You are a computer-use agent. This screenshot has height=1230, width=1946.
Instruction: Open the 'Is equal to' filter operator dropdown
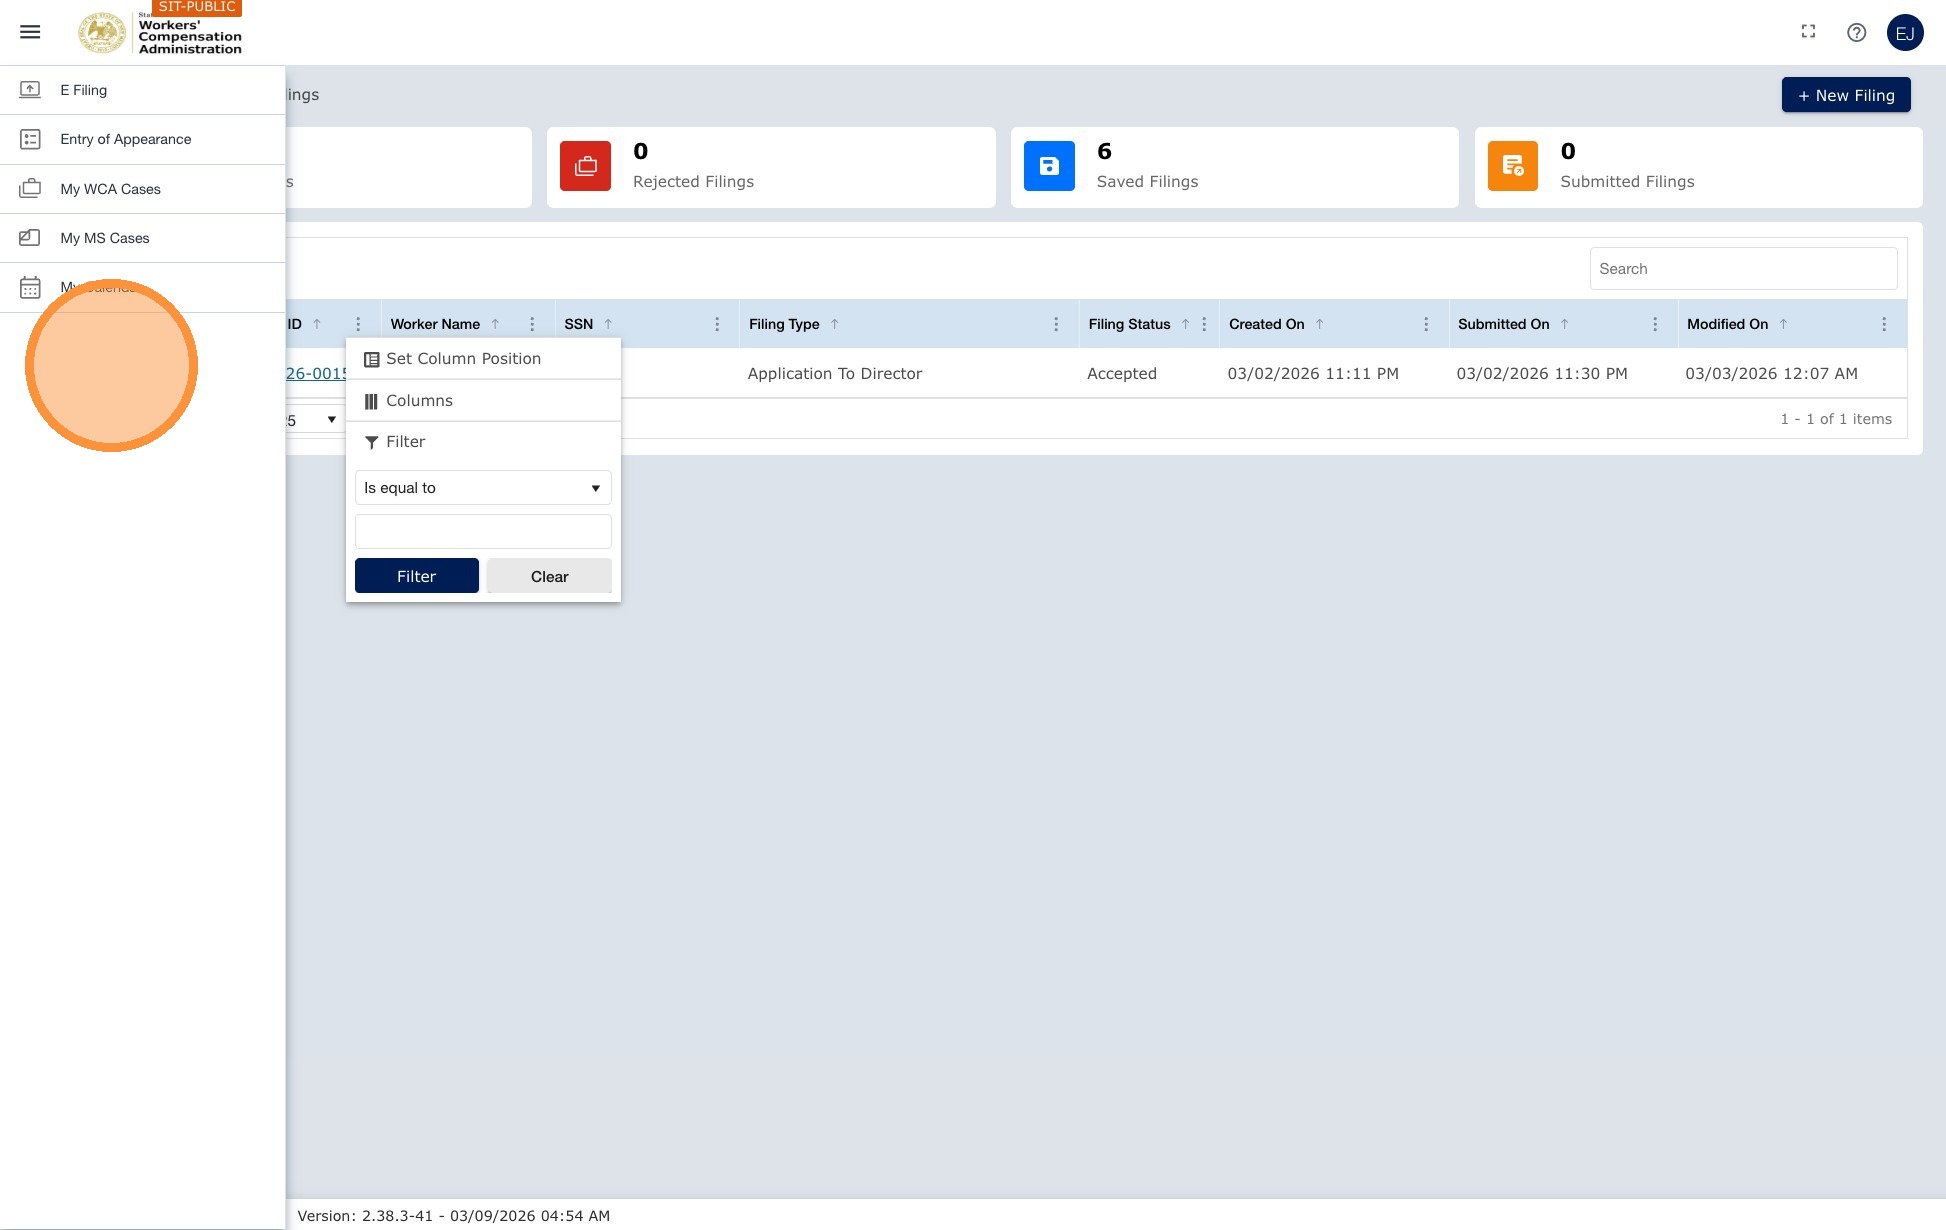click(483, 488)
